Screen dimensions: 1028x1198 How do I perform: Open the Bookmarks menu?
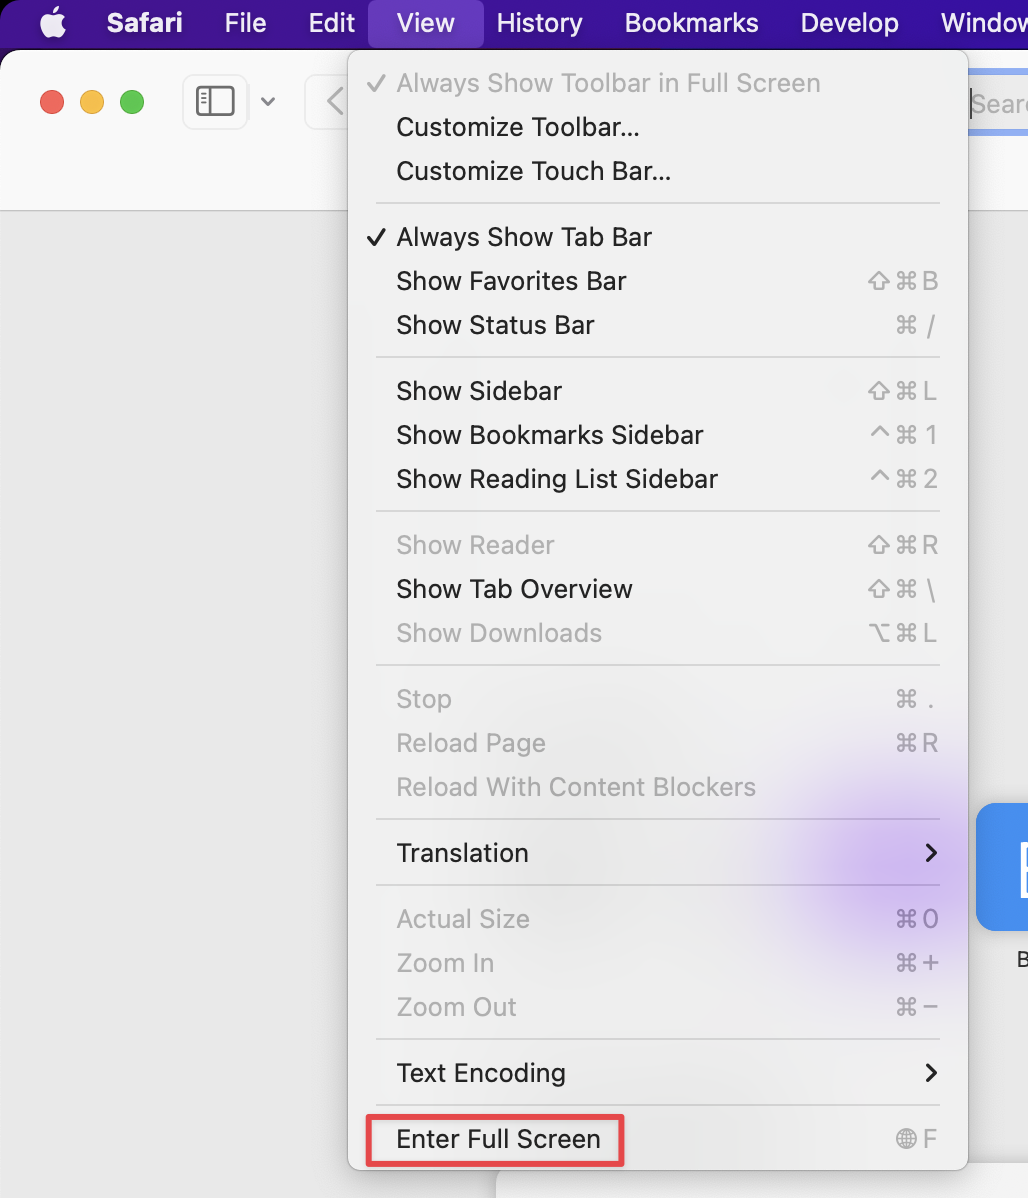pos(692,23)
